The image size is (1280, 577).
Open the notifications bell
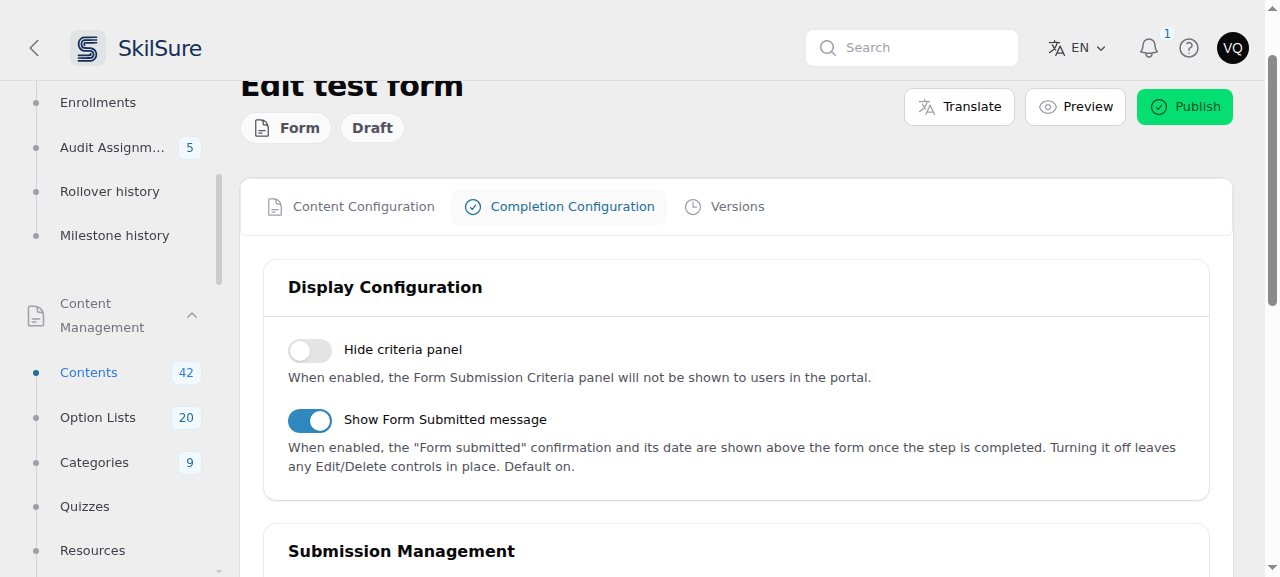[1149, 48]
